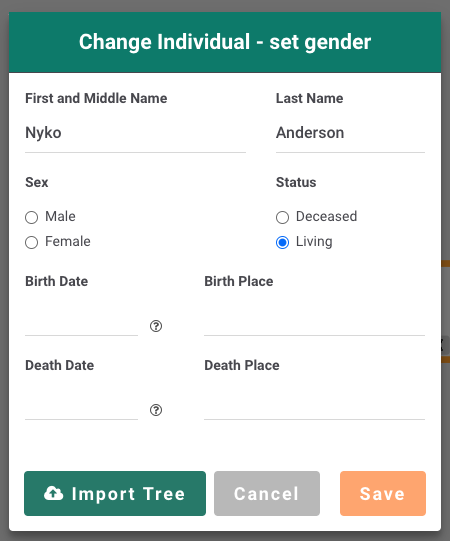Cancel the Change Individual dialog

pyautogui.click(x=267, y=493)
